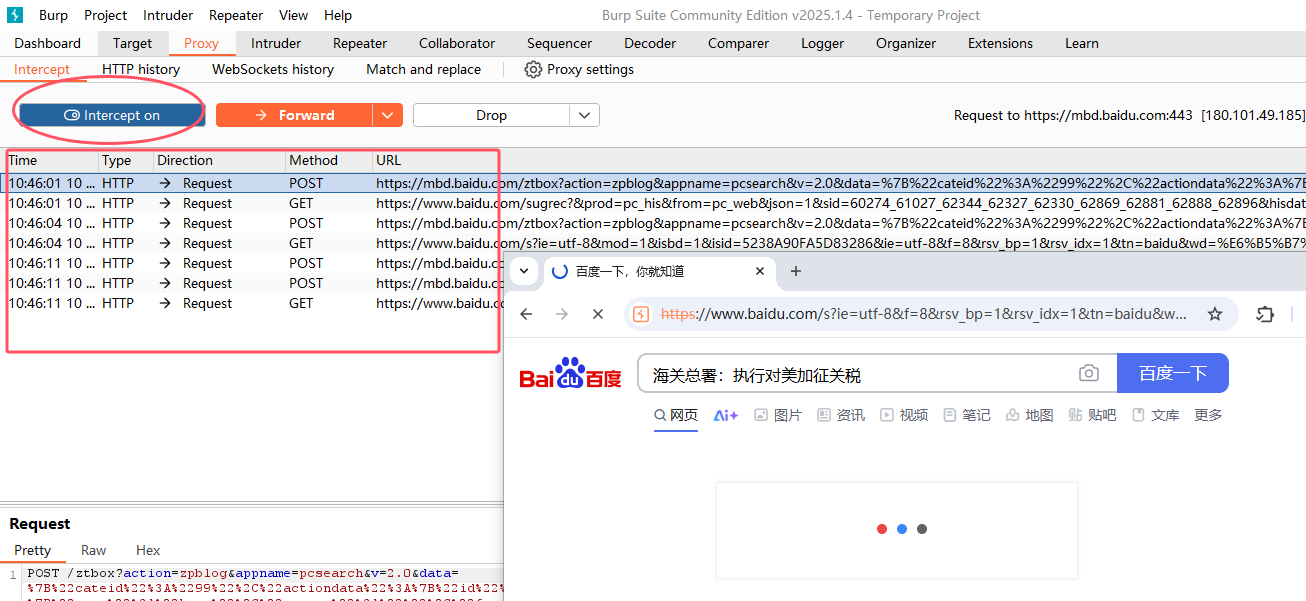This screenshot has width=1306, height=601.
Task: Click the Burp Suite logo icon
Action: coord(15,15)
